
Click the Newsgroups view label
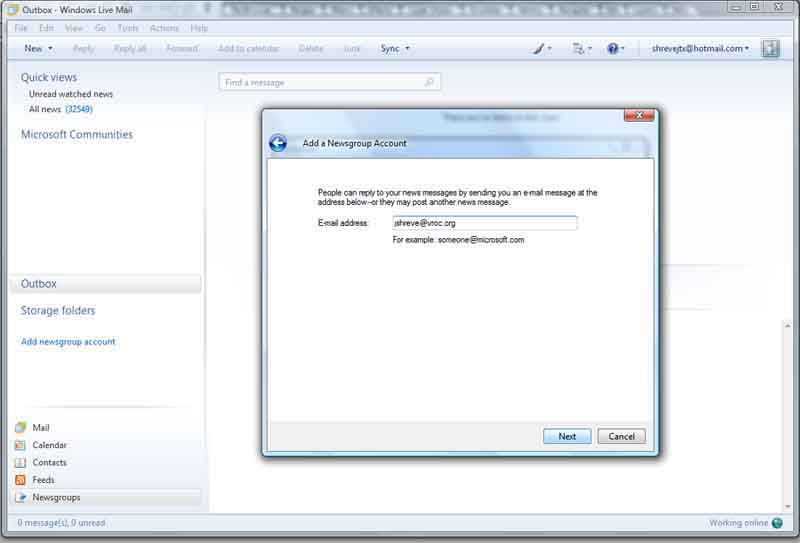click(x=56, y=497)
